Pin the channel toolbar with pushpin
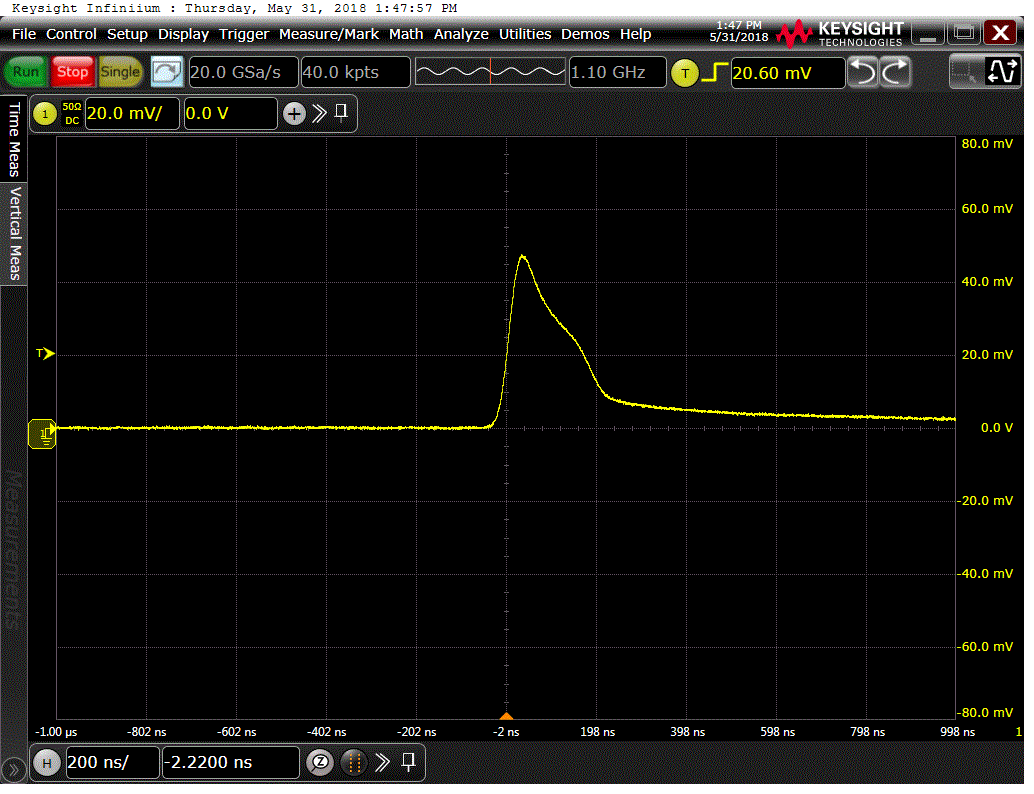1034x794 pixels. [341, 113]
